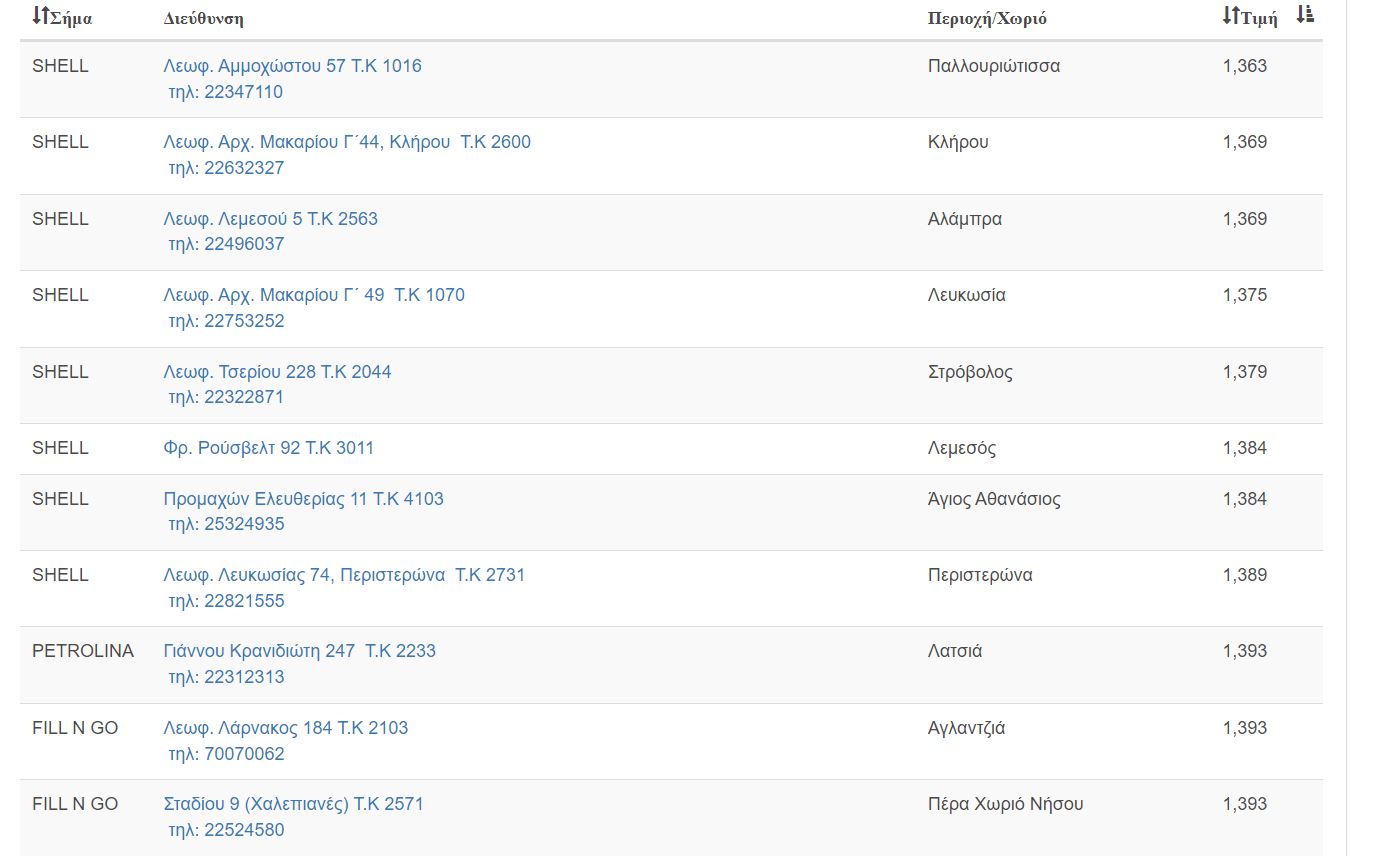Click the phone number 25324935
This screenshot has height=856, width=1375.
coord(226,524)
